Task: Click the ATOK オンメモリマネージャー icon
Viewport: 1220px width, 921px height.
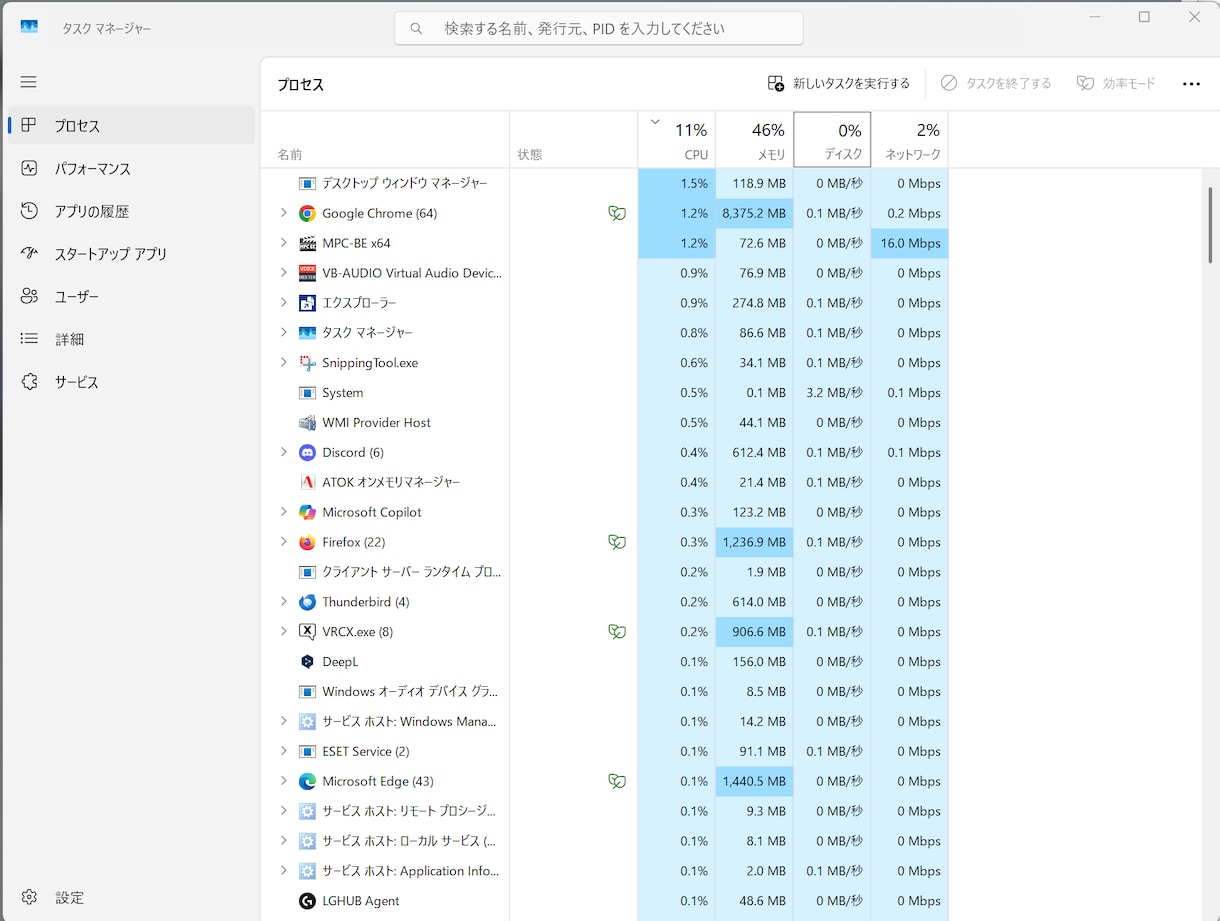Action: point(307,482)
